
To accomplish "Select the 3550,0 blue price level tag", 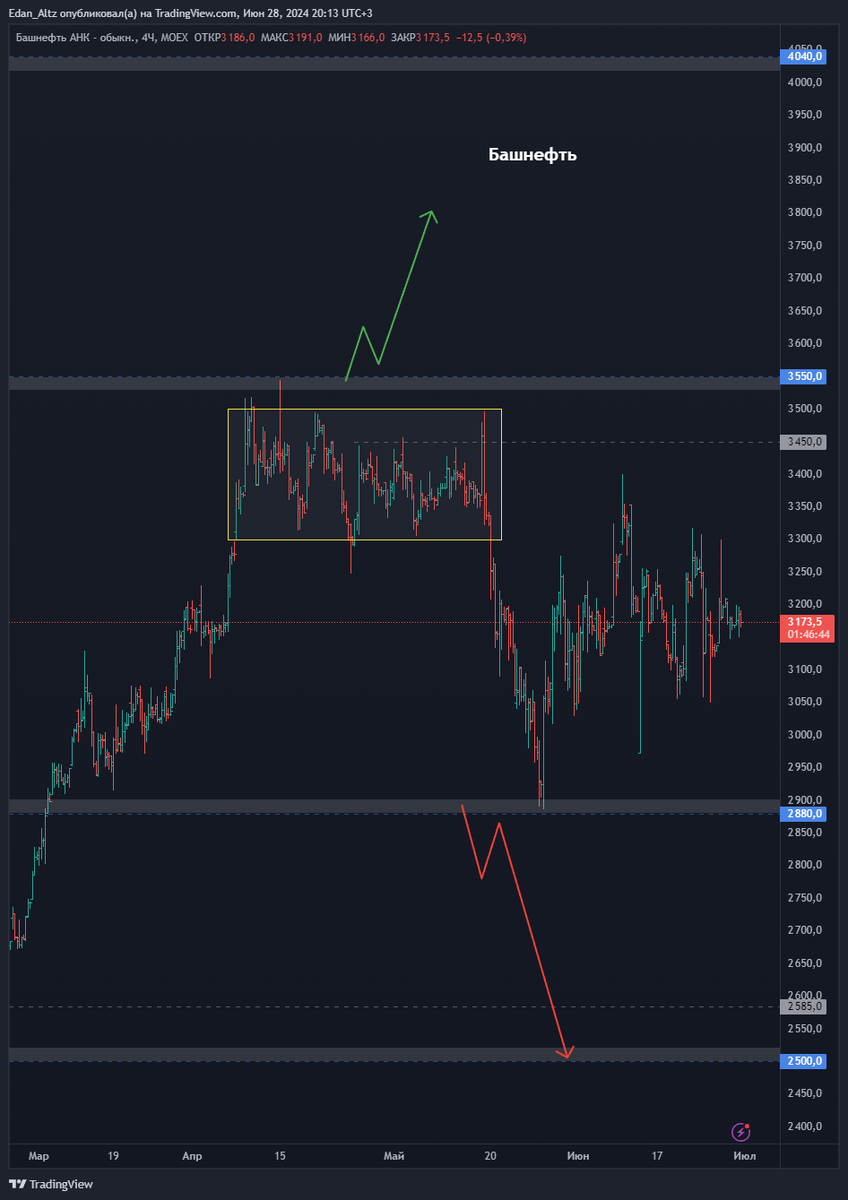I will pyautogui.click(x=805, y=376).
